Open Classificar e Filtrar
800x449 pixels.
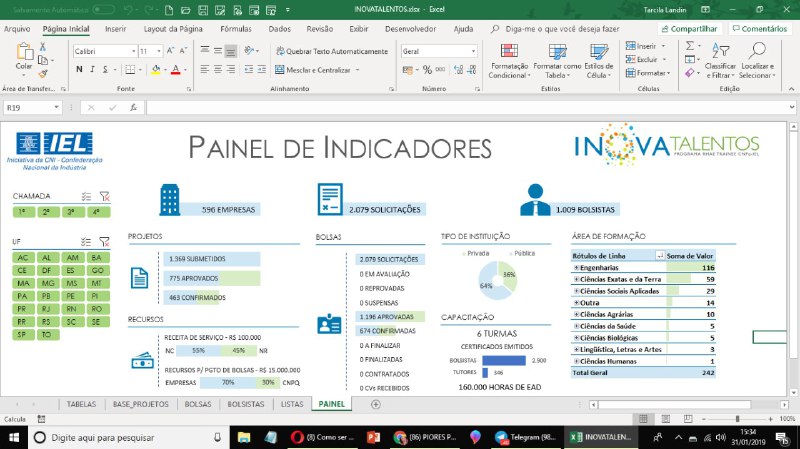pos(720,61)
